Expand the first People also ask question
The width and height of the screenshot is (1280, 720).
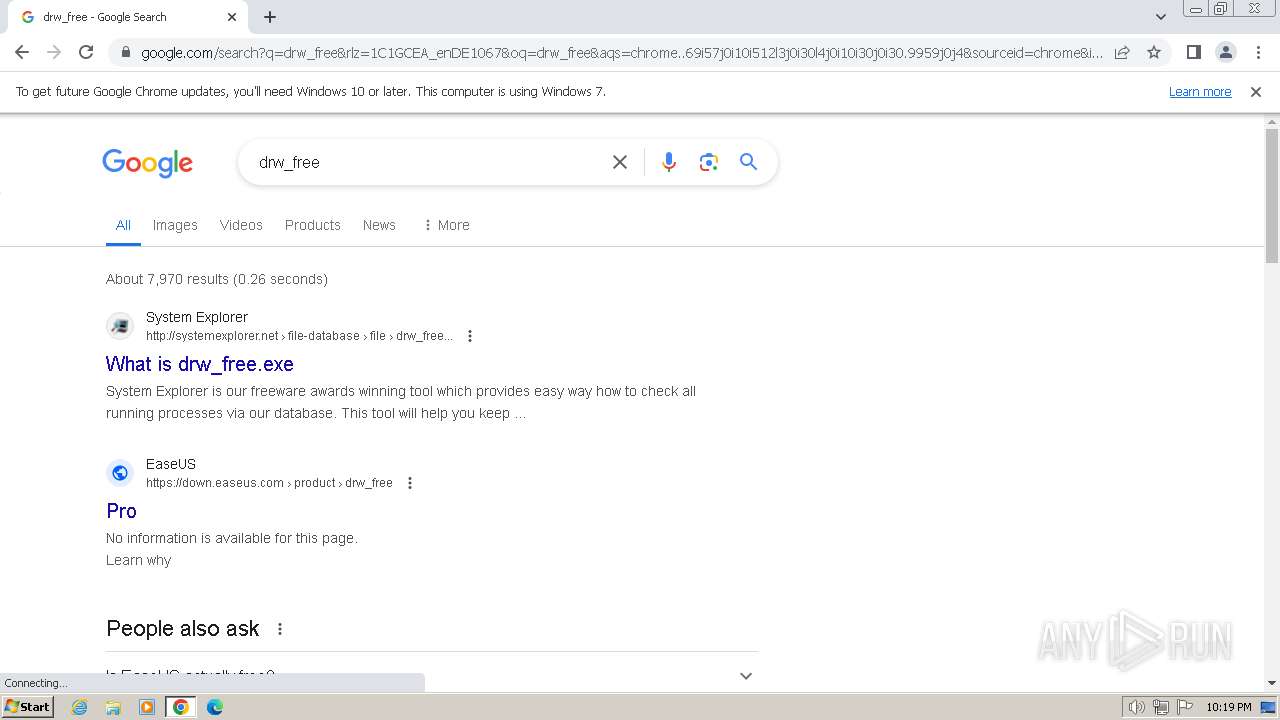[x=432, y=675]
